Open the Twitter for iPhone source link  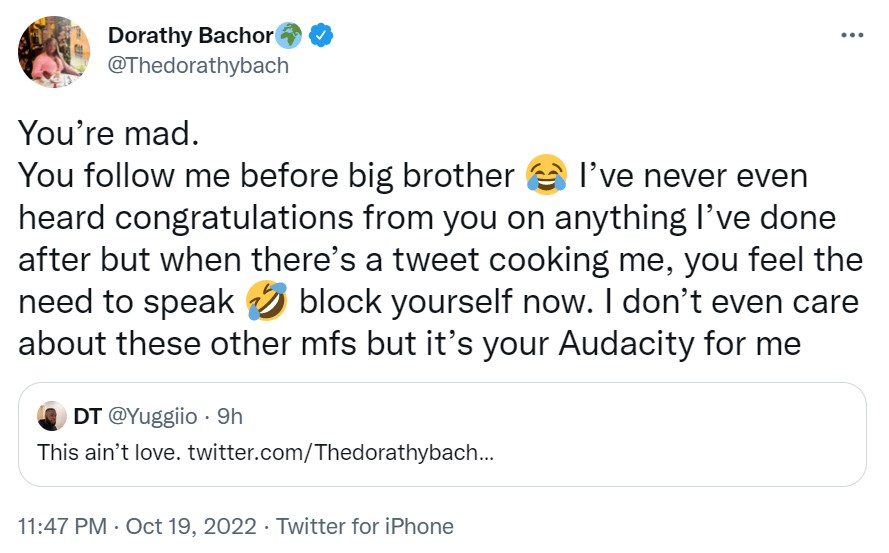coord(365,526)
